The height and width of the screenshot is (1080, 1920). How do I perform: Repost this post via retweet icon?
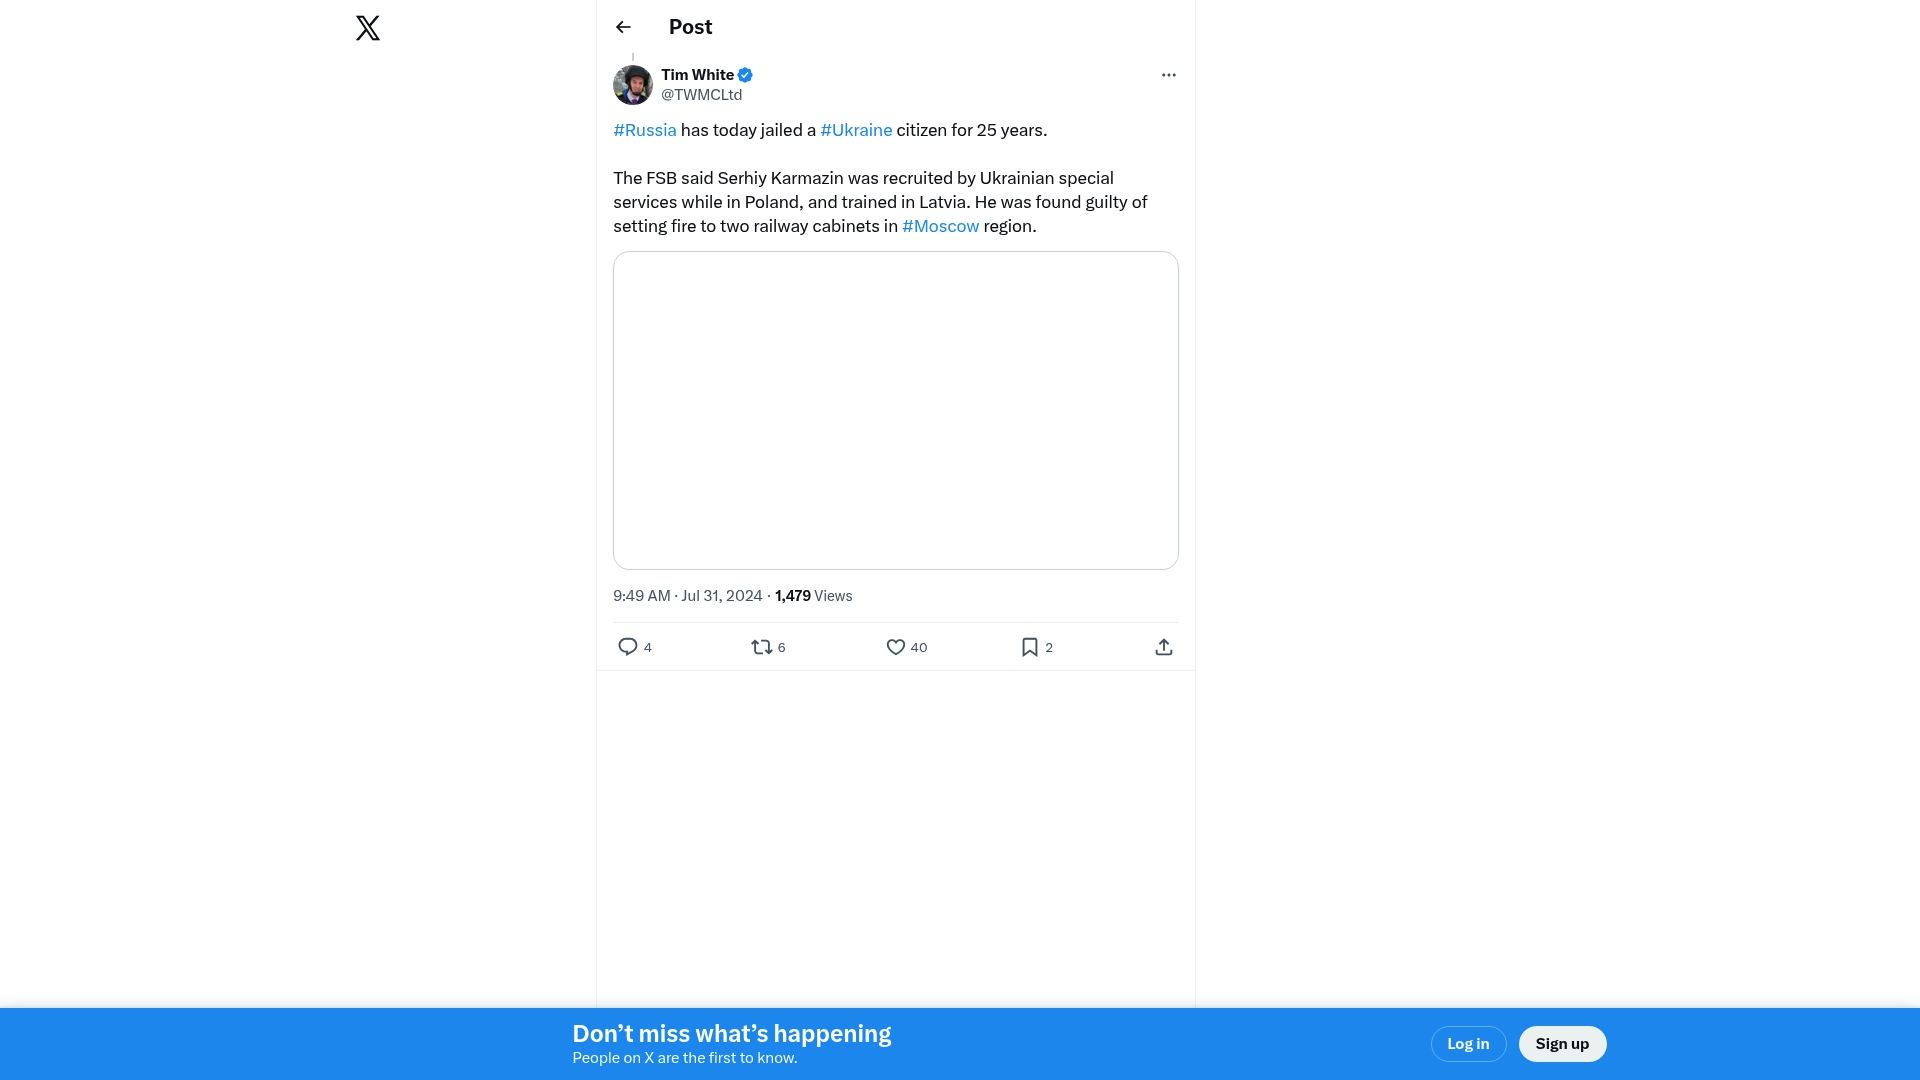[x=762, y=647]
